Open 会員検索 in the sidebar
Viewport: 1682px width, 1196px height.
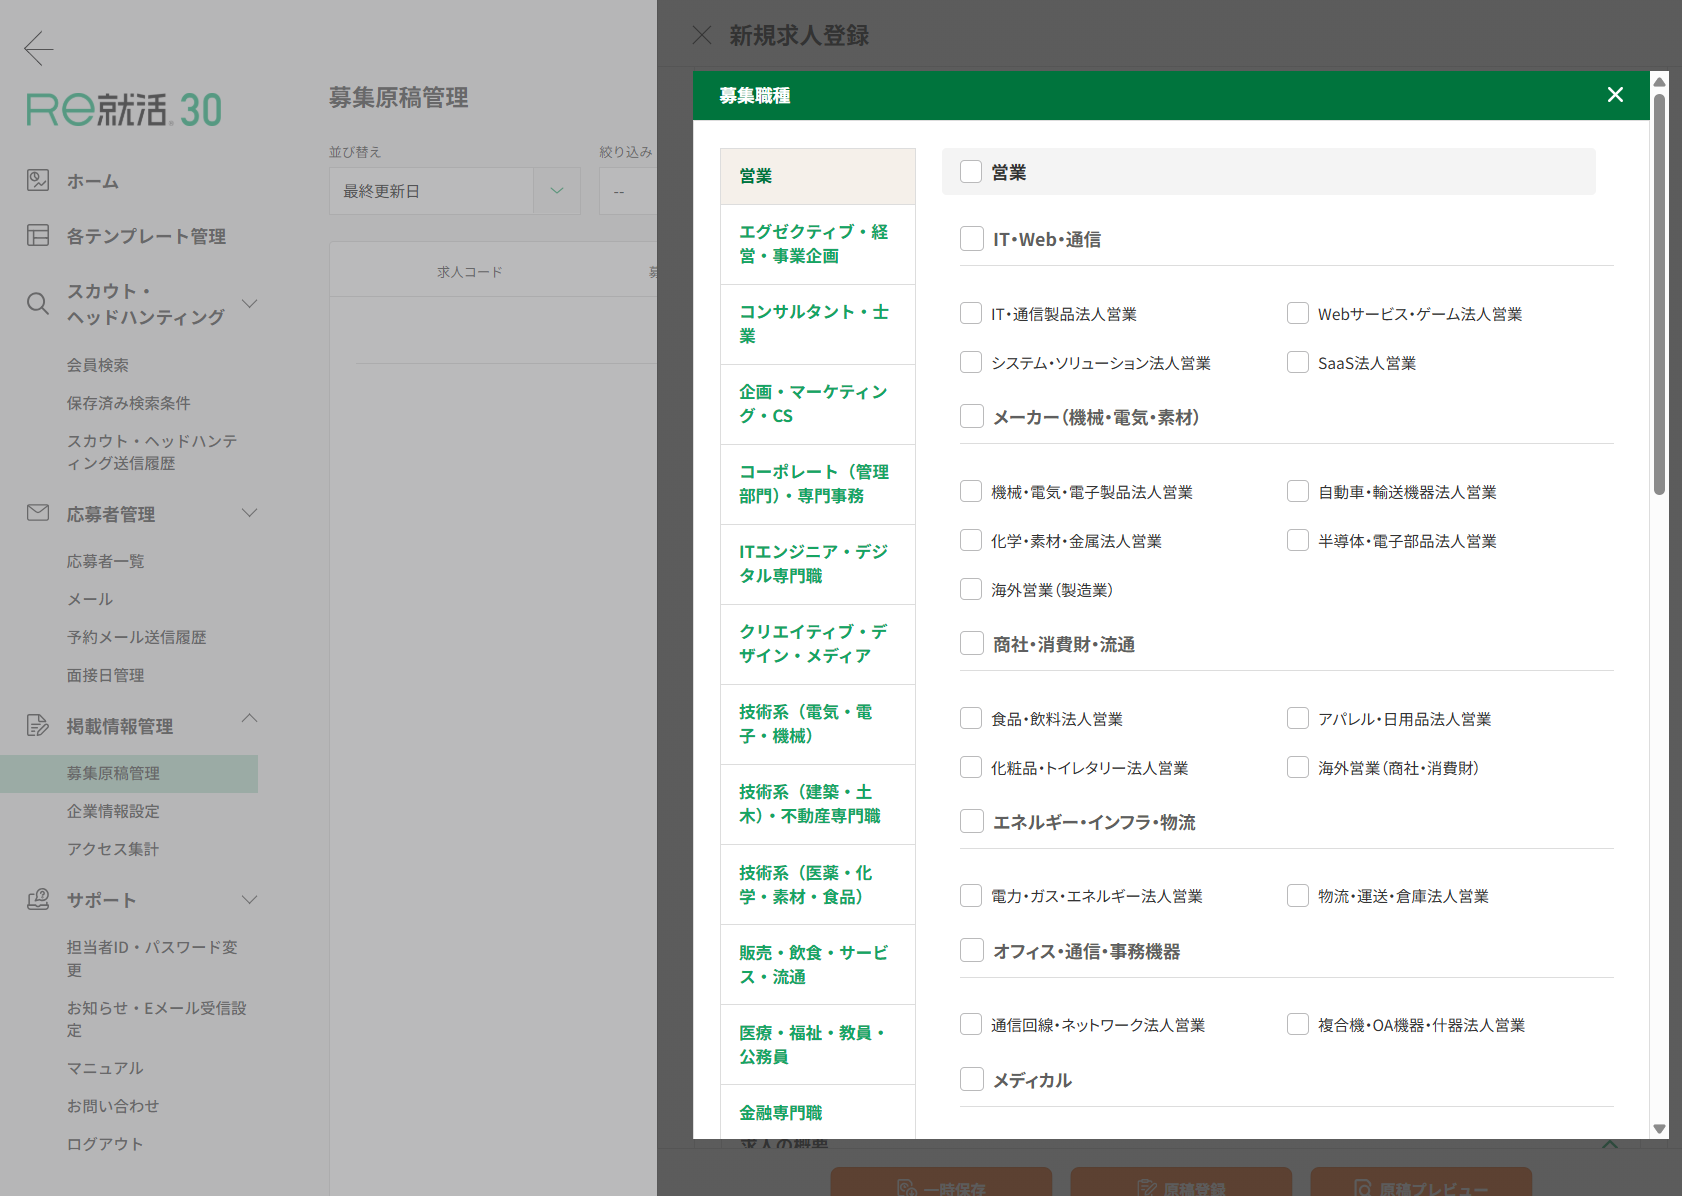pyautogui.click(x=98, y=365)
